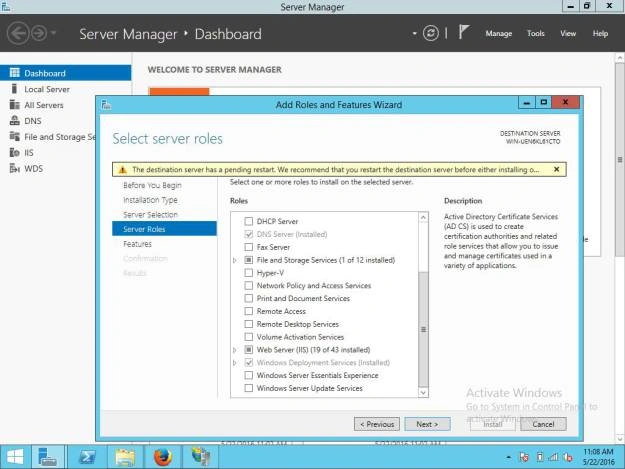Open File and Storage Services page
This screenshot has width=625, height=469.
pyautogui.click(x=48, y=137)
